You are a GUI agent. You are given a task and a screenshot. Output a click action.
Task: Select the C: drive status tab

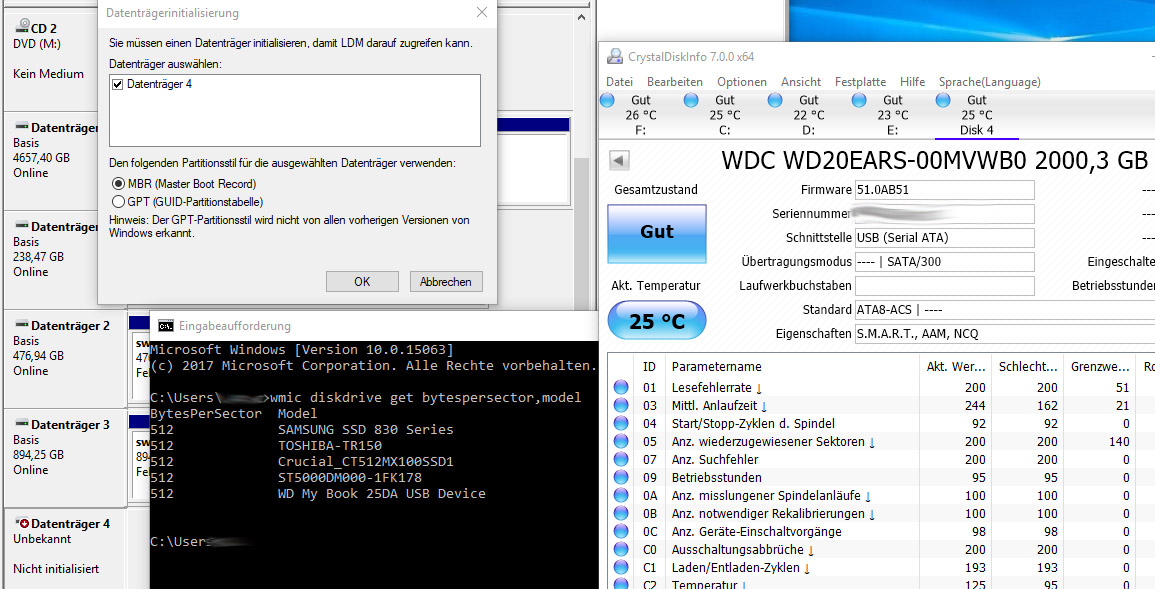pyautogui.click(x=725, y=115)
